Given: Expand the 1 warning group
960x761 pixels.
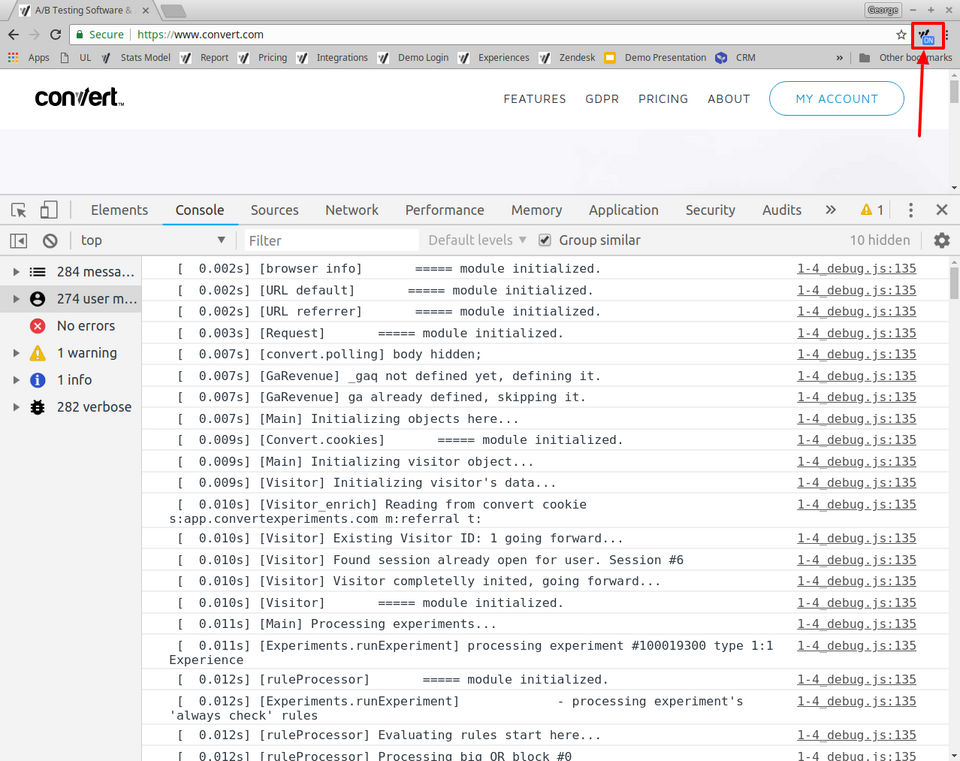Looking at the screenshot, I should 16,353.
